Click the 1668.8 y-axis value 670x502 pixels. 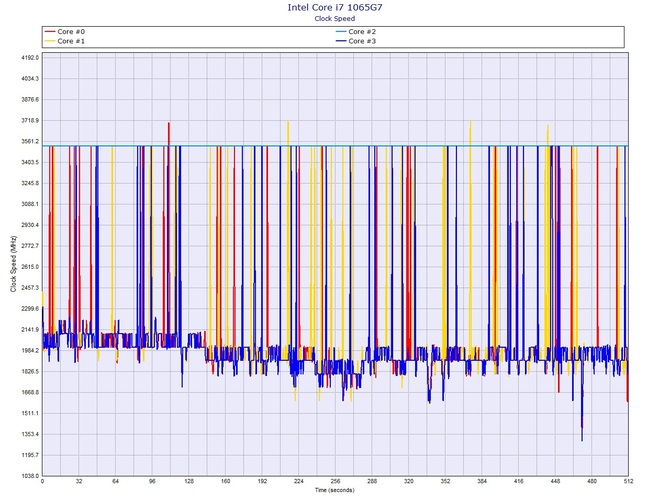pyautogui.click(x=30, y=393)
